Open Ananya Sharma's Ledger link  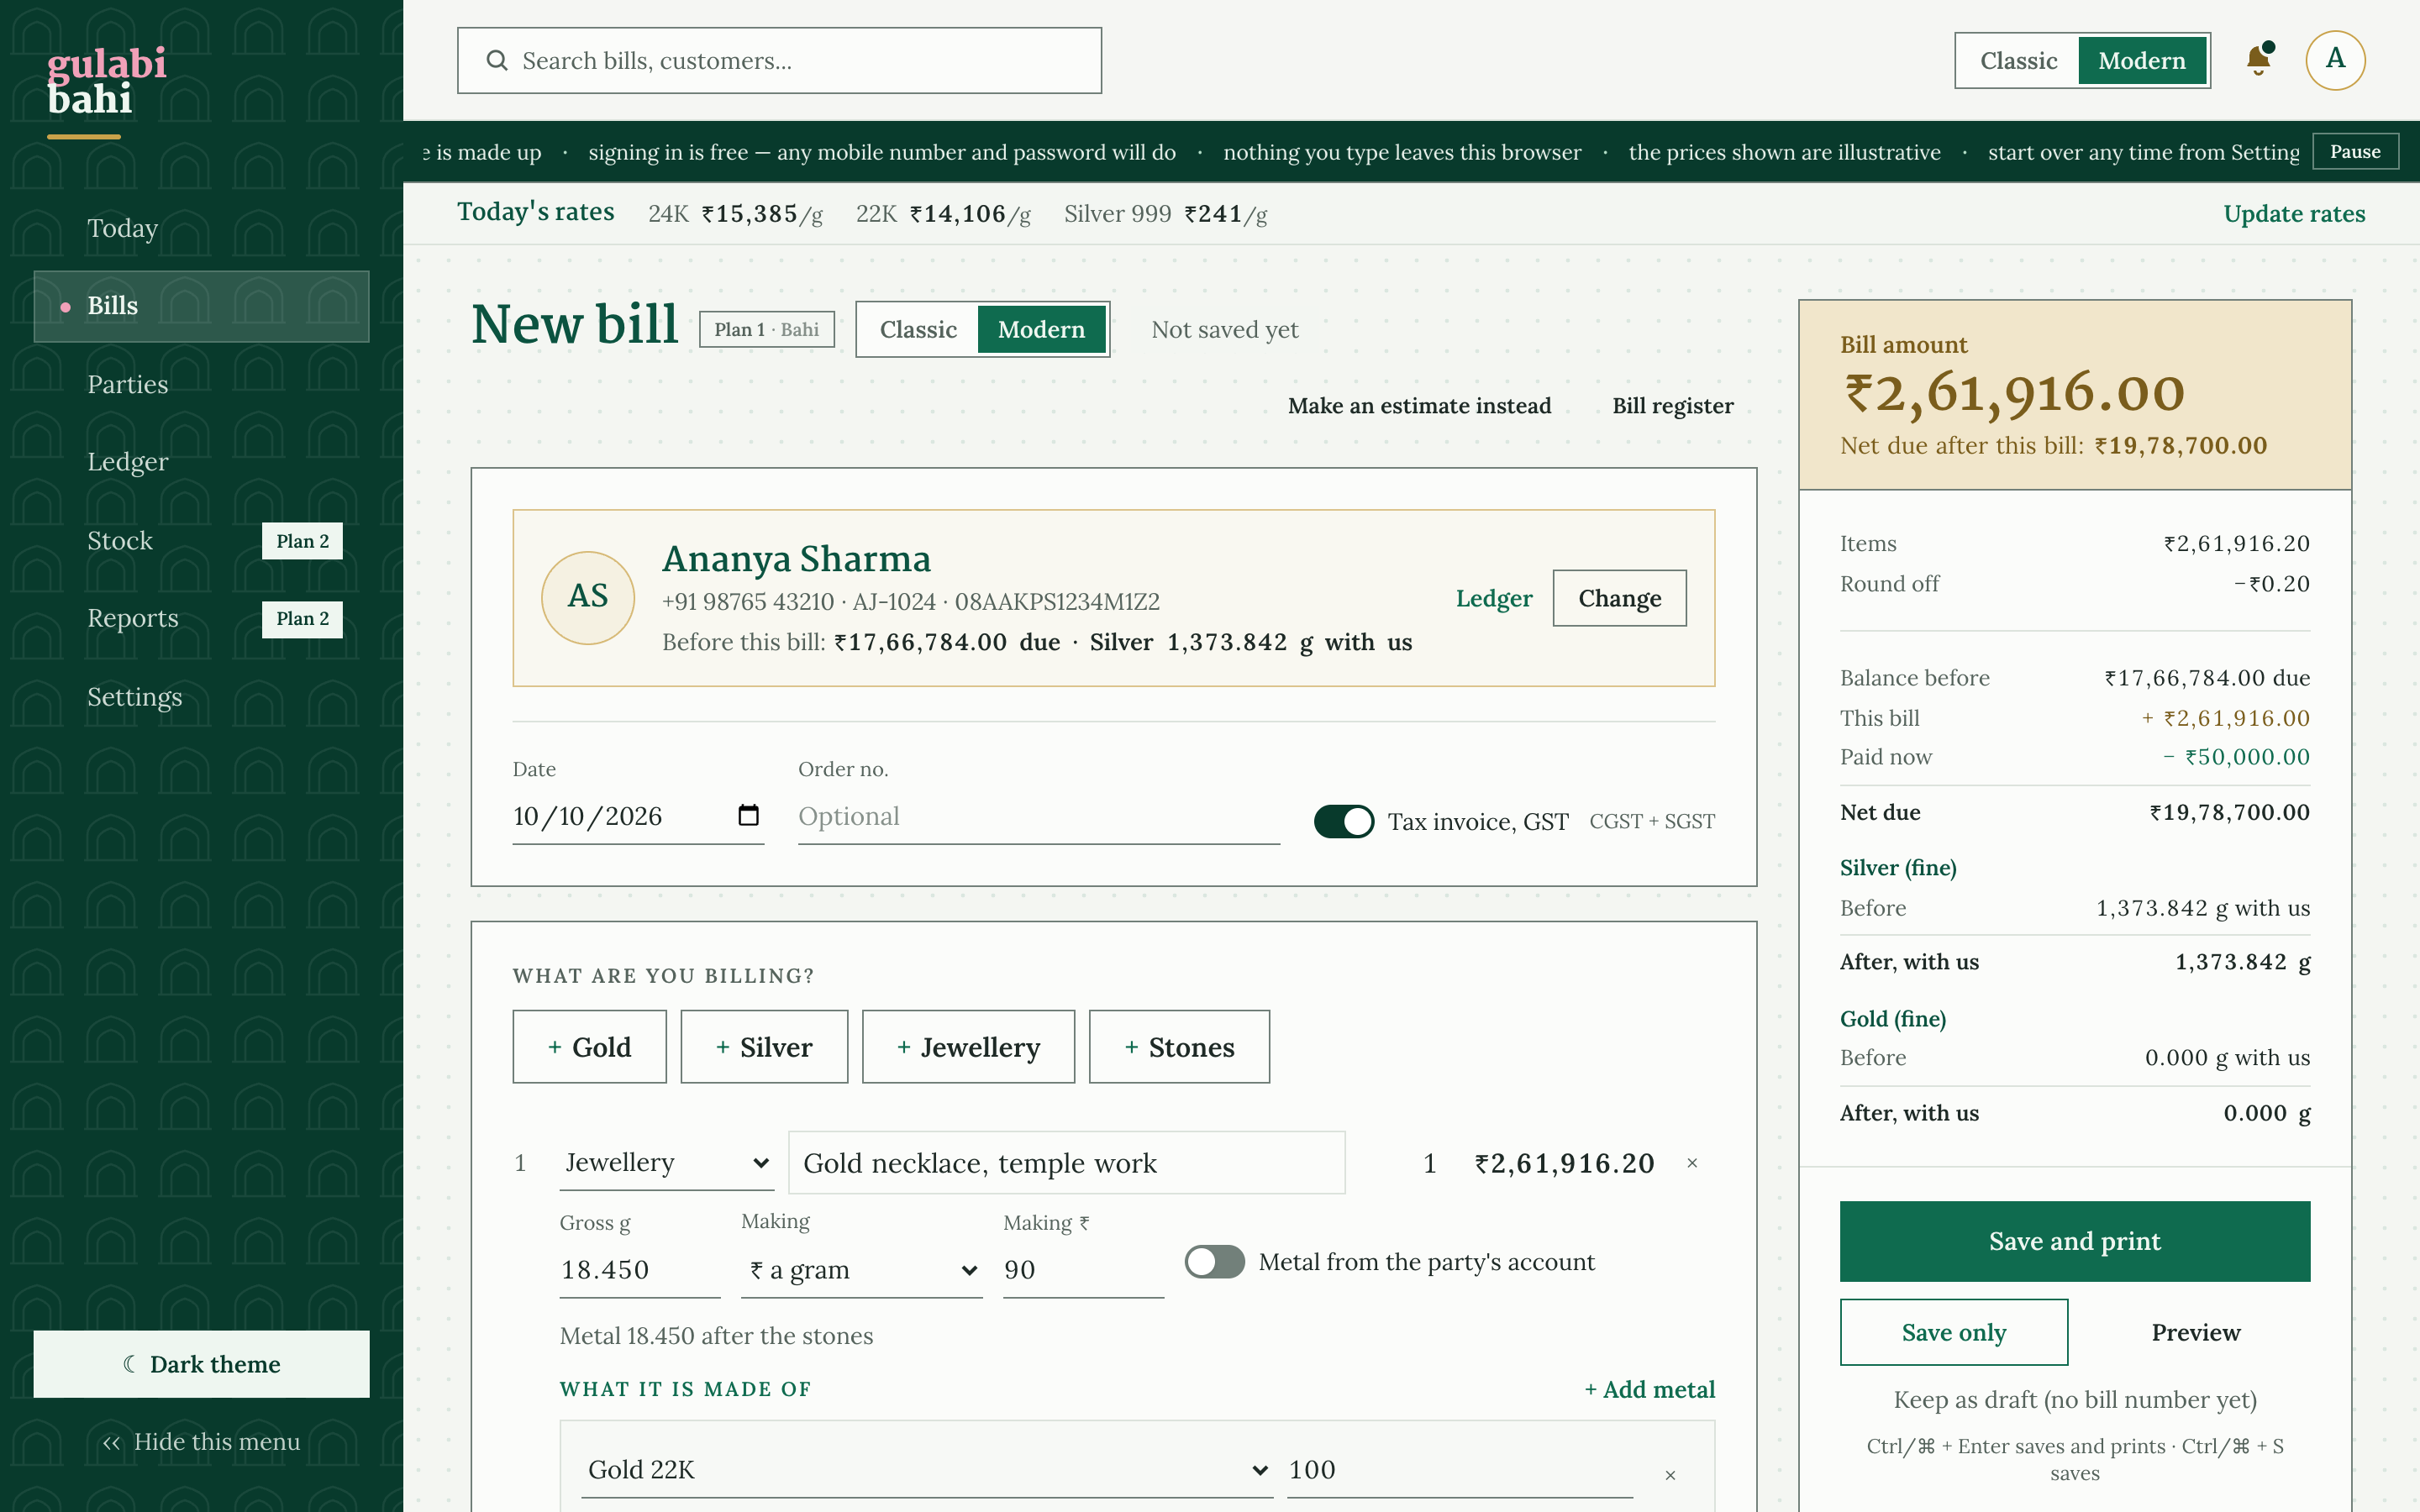click(1494, 598)
